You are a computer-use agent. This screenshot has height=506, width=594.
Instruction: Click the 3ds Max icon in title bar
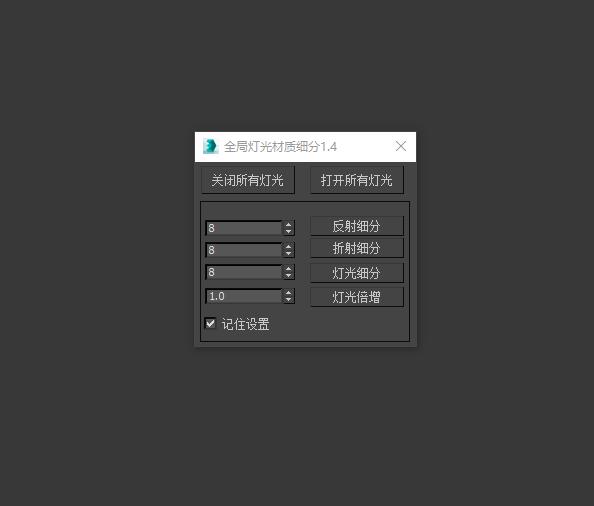210,146
